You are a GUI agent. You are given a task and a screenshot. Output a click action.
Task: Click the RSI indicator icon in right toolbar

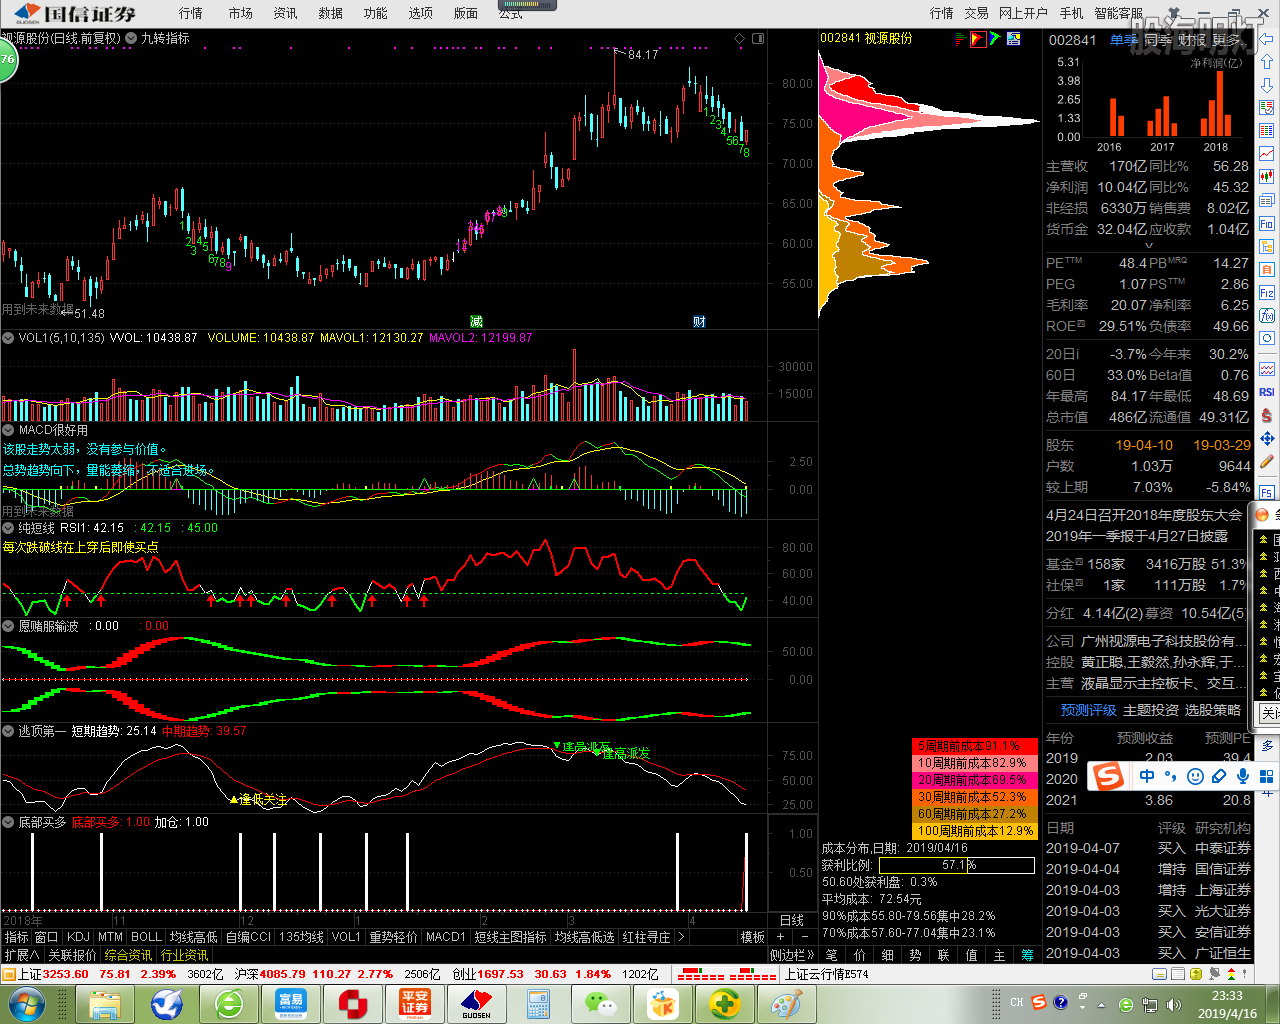coord(1267,392)
